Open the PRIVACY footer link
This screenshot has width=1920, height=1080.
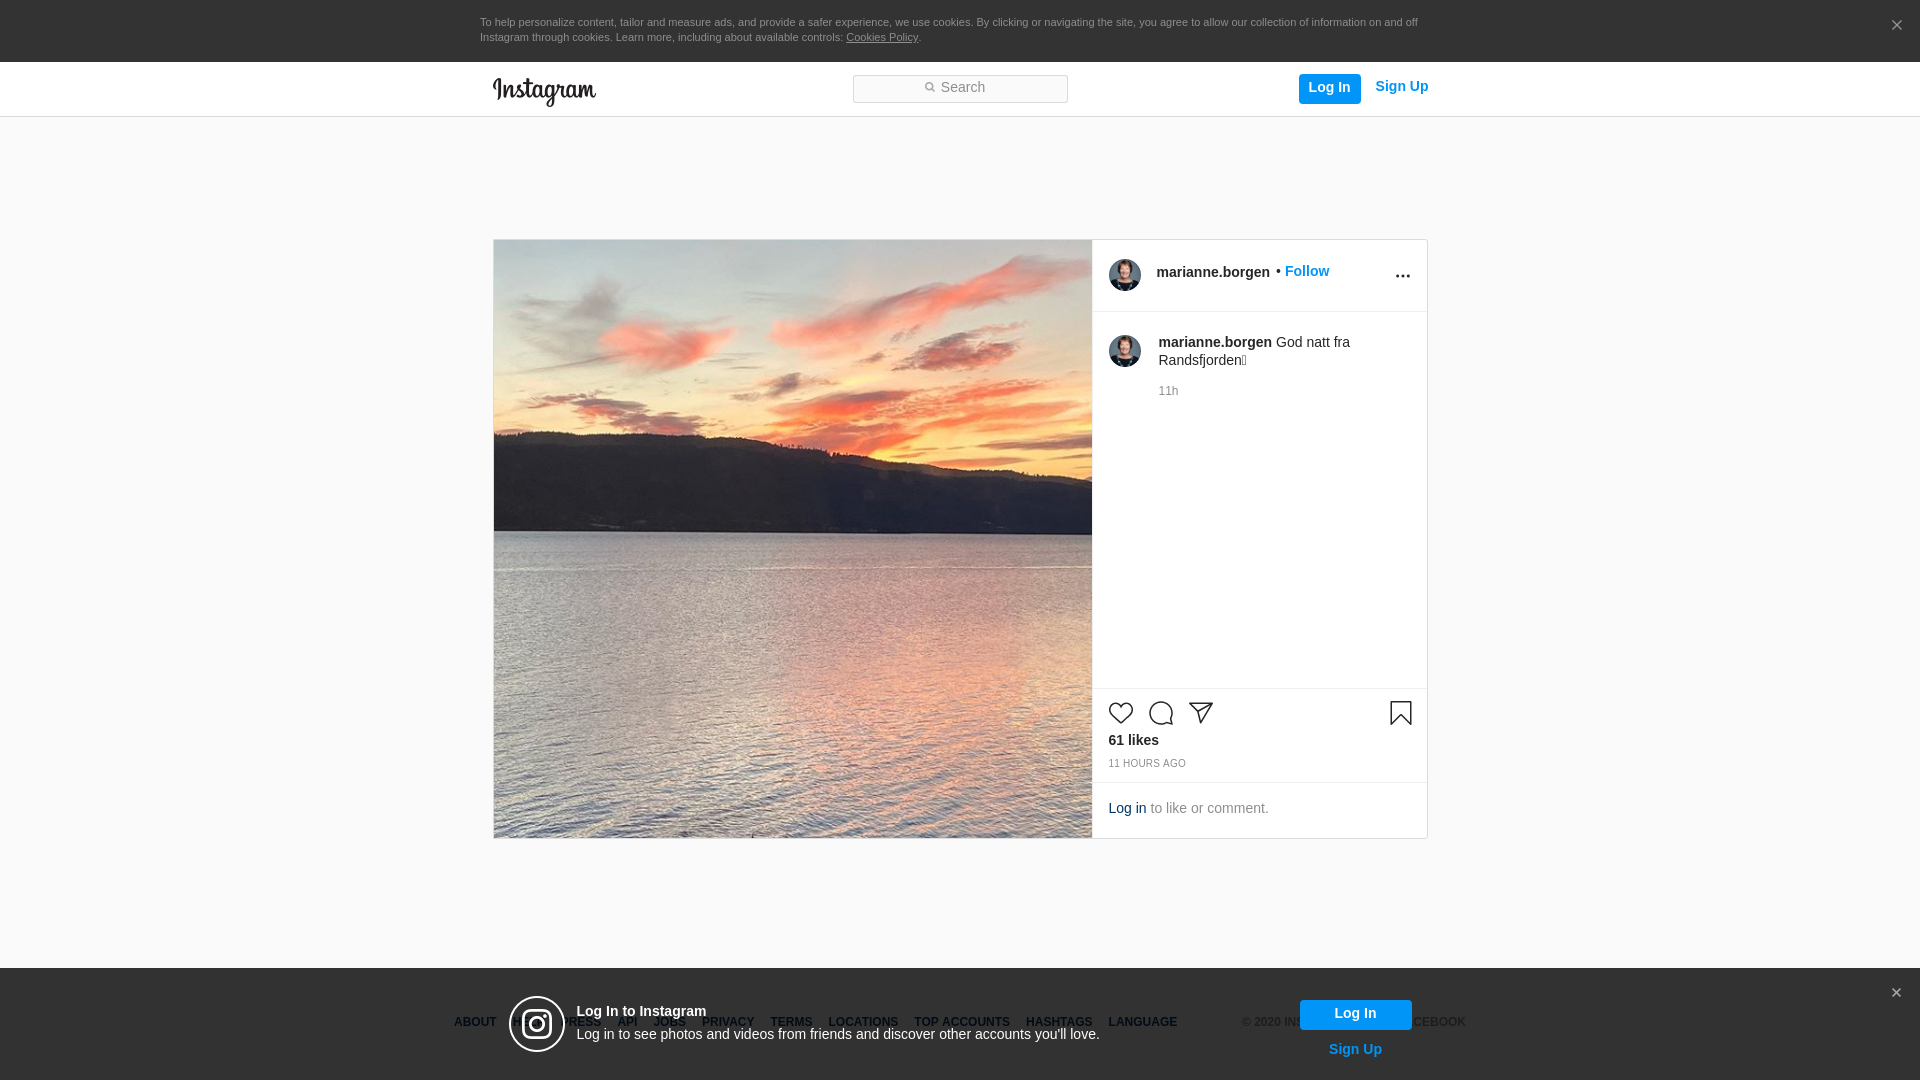(x=727, y=1022)
